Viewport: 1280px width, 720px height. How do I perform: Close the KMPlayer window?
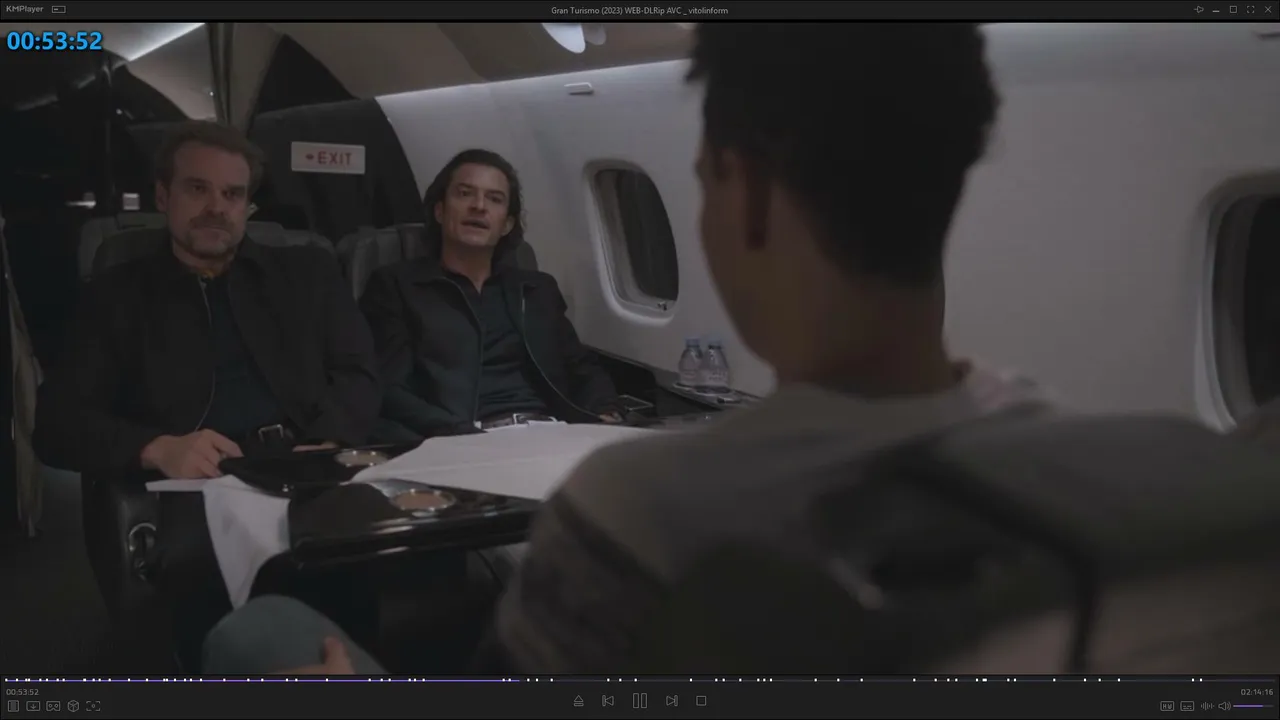(x=1267, y=10)
